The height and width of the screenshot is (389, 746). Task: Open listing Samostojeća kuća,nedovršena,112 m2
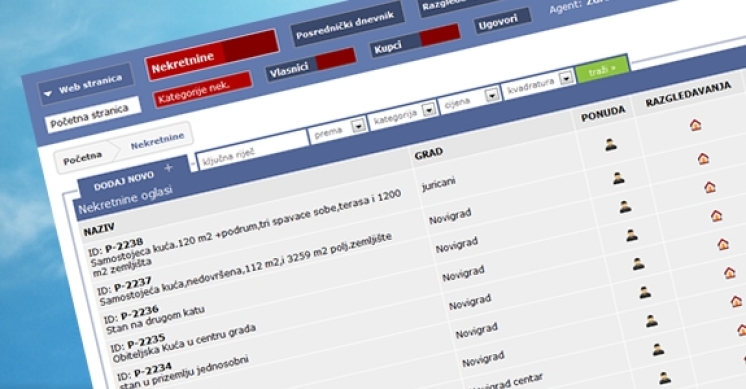[x=245, y=269]
